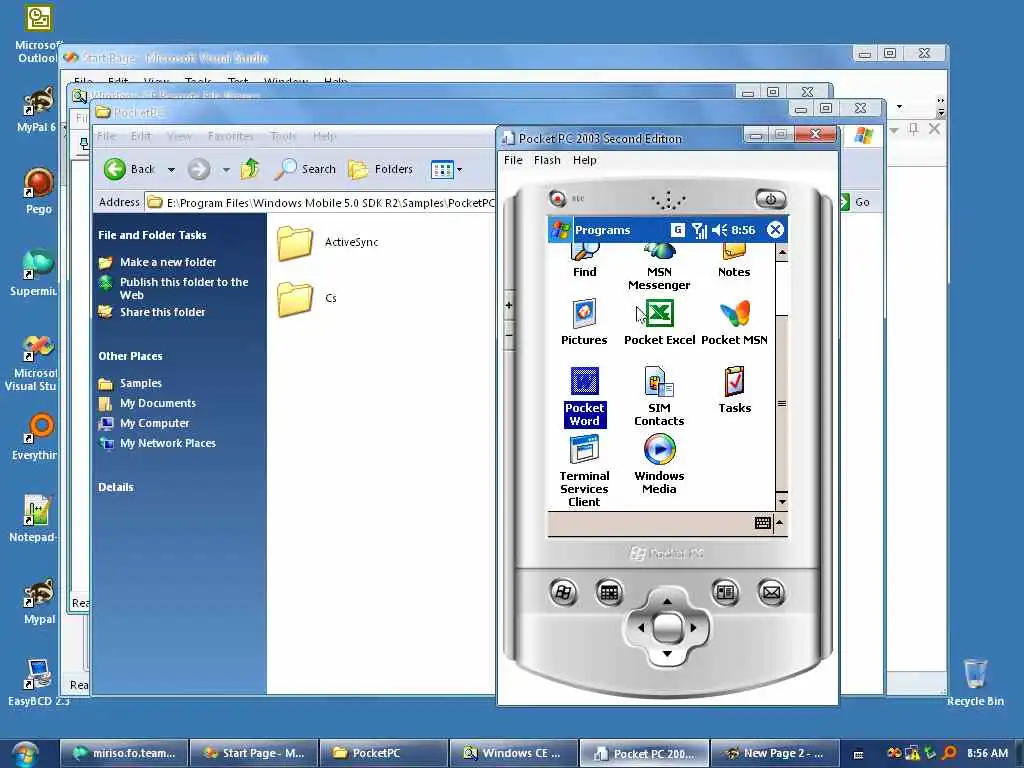Show the on-screen keyboard icon
Viewport: 1024px width, 768px height.
click(762, 523)
